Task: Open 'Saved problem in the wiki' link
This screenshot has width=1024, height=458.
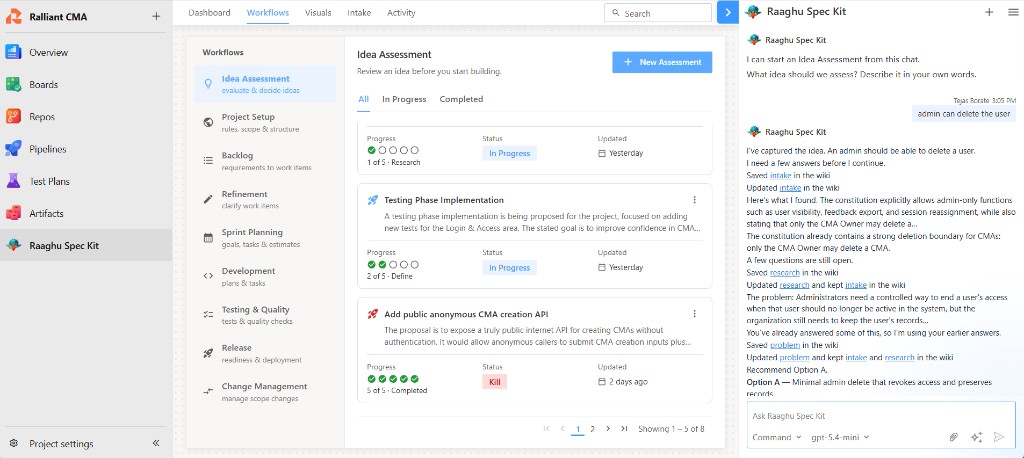Action: (x=784, y=345)
